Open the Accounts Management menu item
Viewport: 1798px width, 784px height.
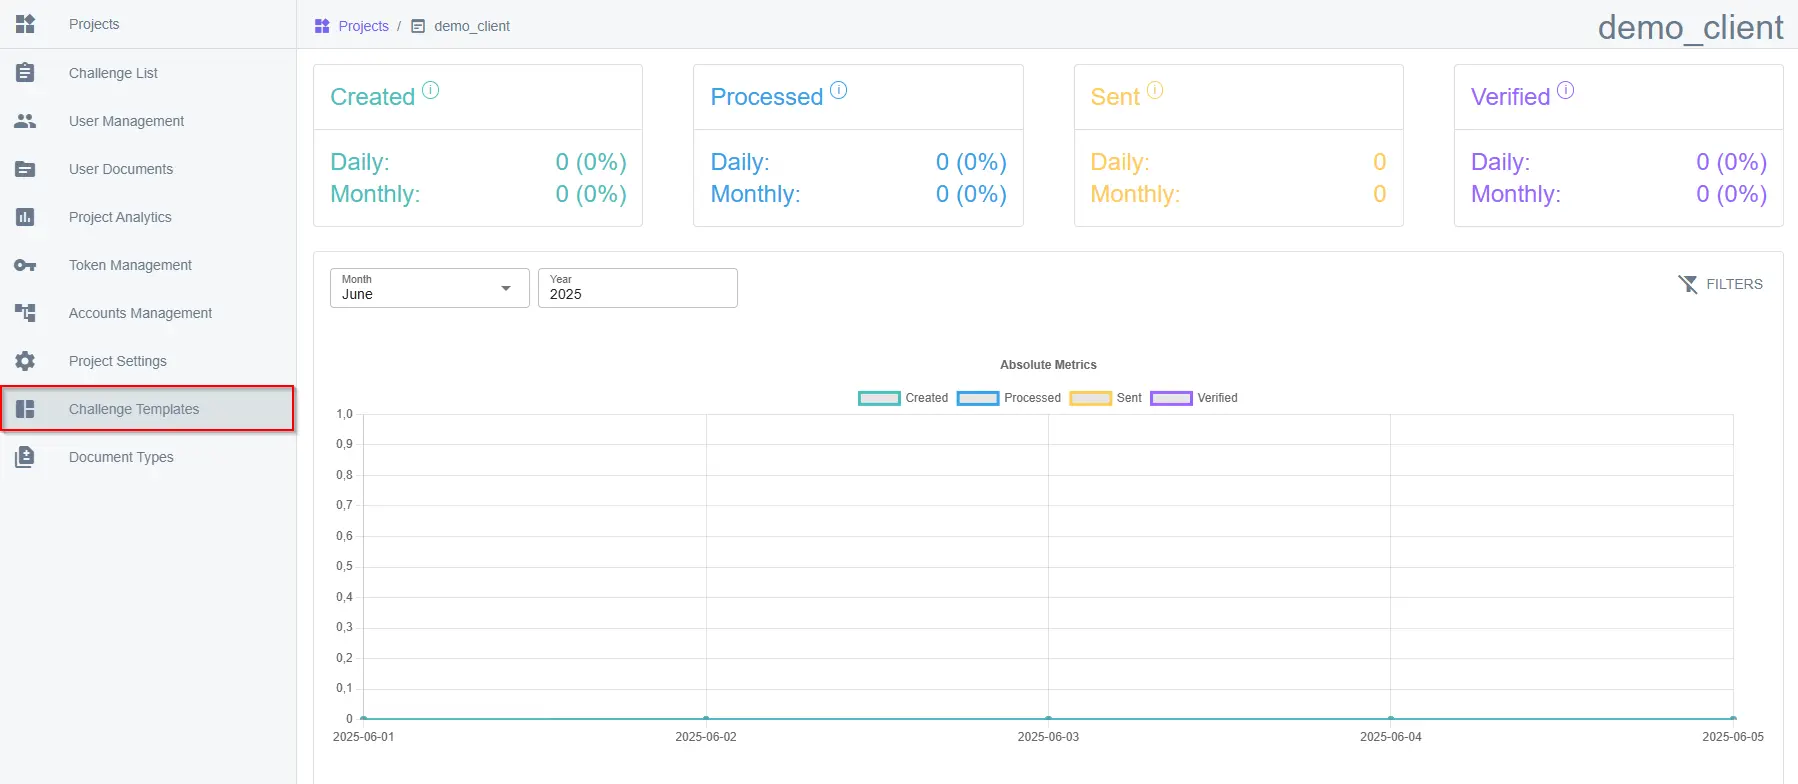(140, 313)
